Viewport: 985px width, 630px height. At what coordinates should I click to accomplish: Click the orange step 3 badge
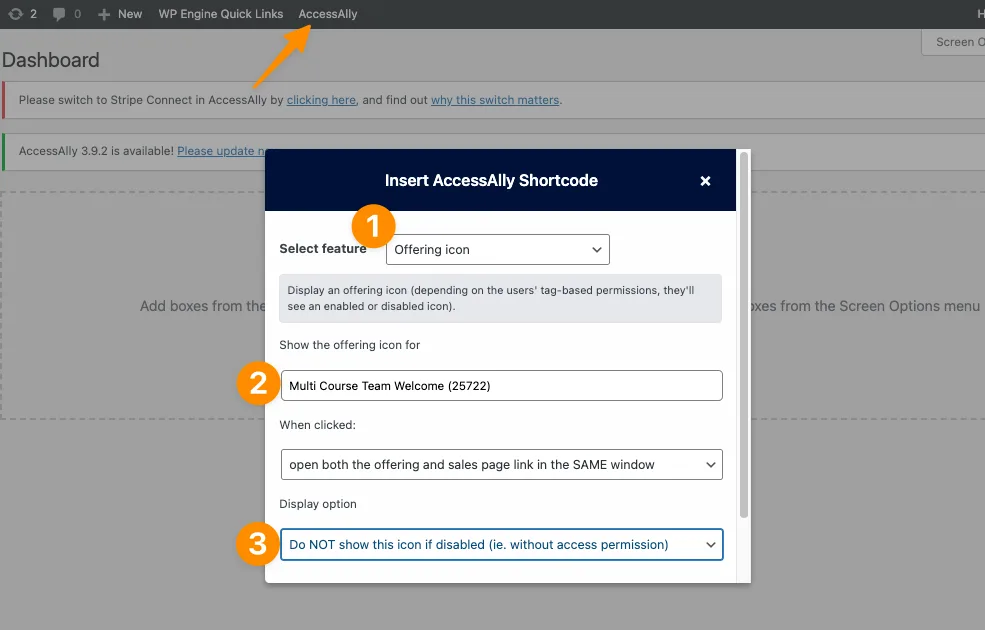pyautogui.click(x=258, y=545)
